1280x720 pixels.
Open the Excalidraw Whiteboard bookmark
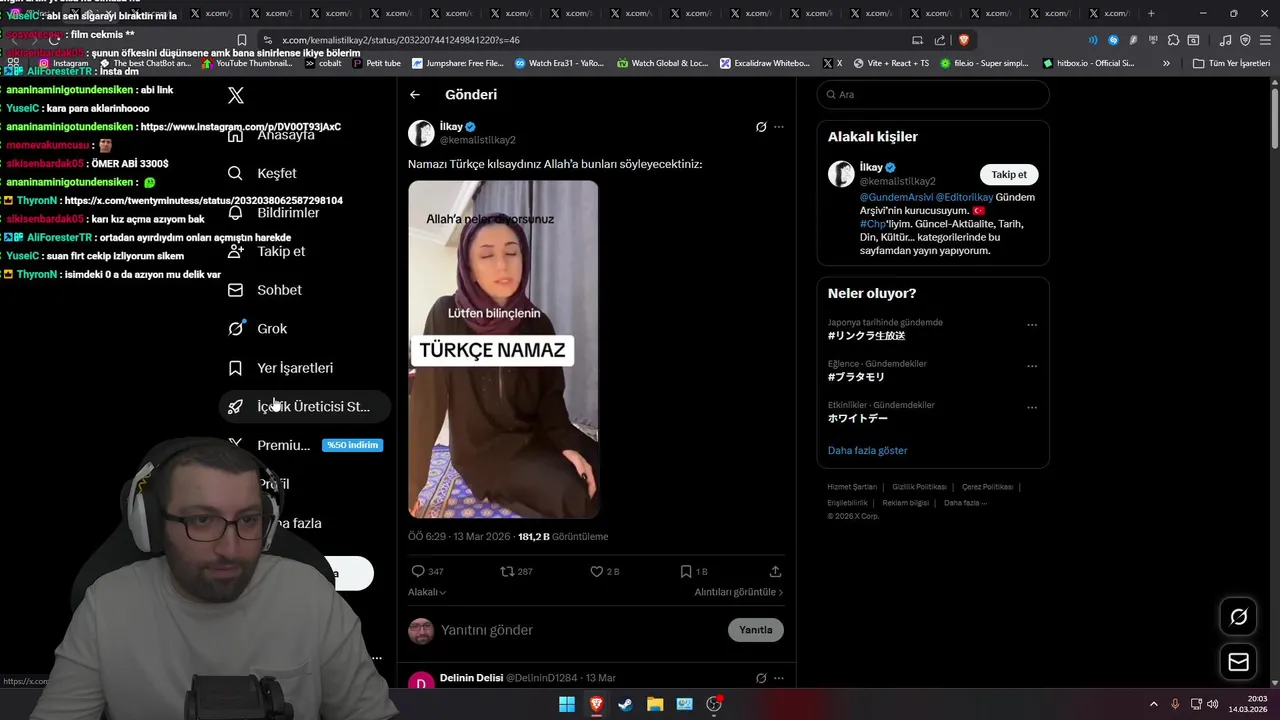[x=763, y=63]
